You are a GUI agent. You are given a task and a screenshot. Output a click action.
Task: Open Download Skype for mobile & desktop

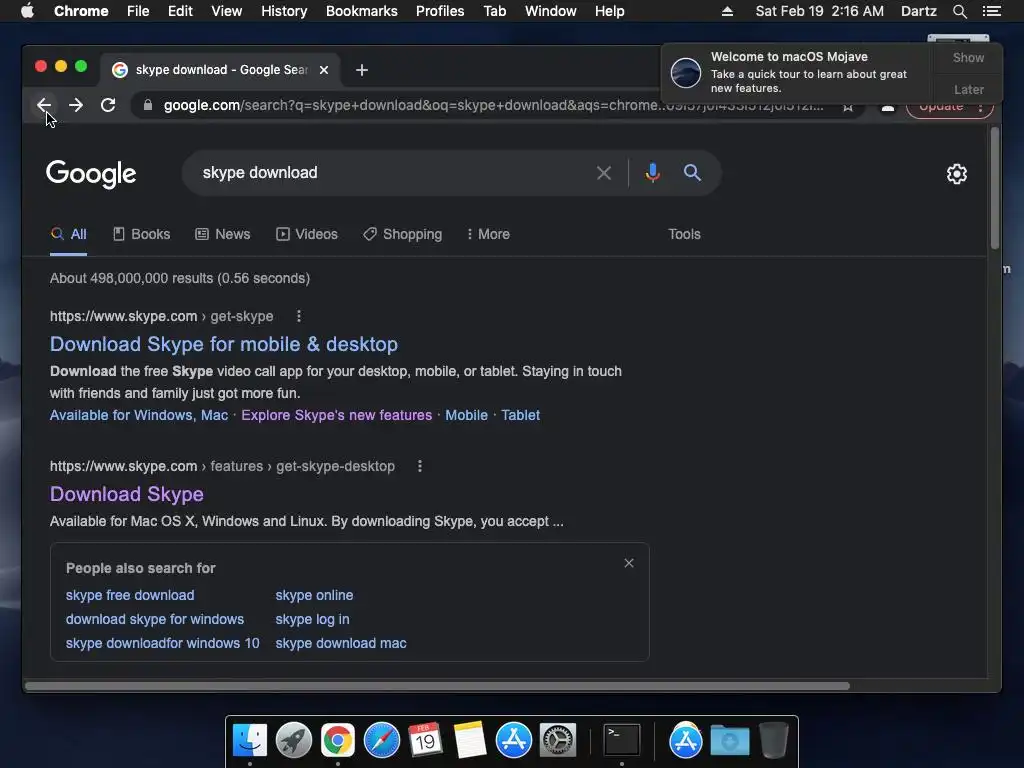tap(224, 344)
